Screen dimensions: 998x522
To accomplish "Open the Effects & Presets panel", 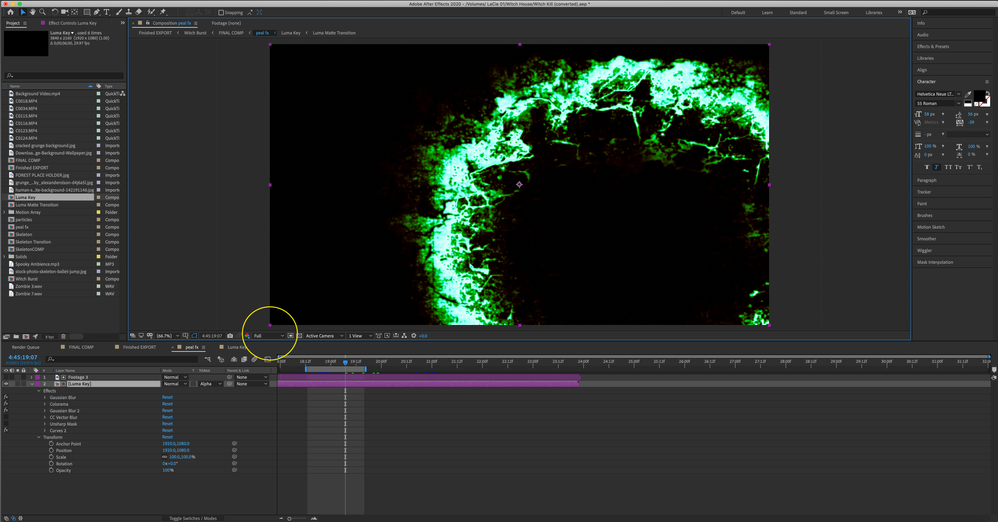I will [x=933, y=46].
